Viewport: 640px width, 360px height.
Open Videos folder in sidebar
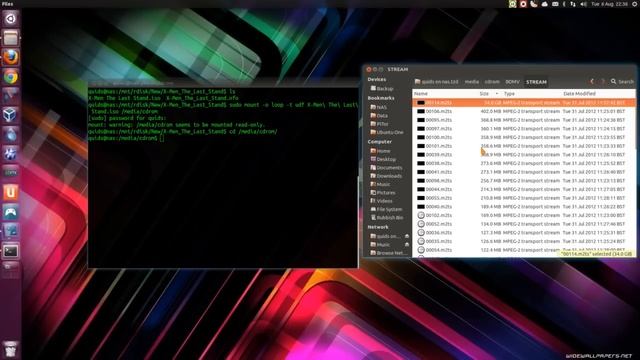click(x=381, y=201)
